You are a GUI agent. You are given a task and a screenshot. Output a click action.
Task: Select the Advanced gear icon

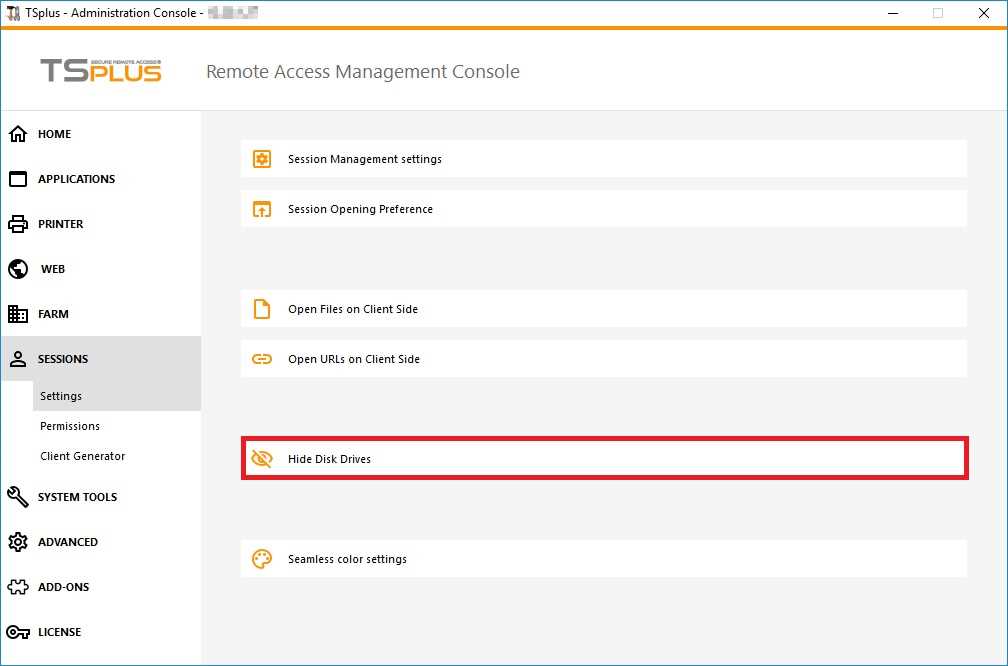click(x=18, y=542)
